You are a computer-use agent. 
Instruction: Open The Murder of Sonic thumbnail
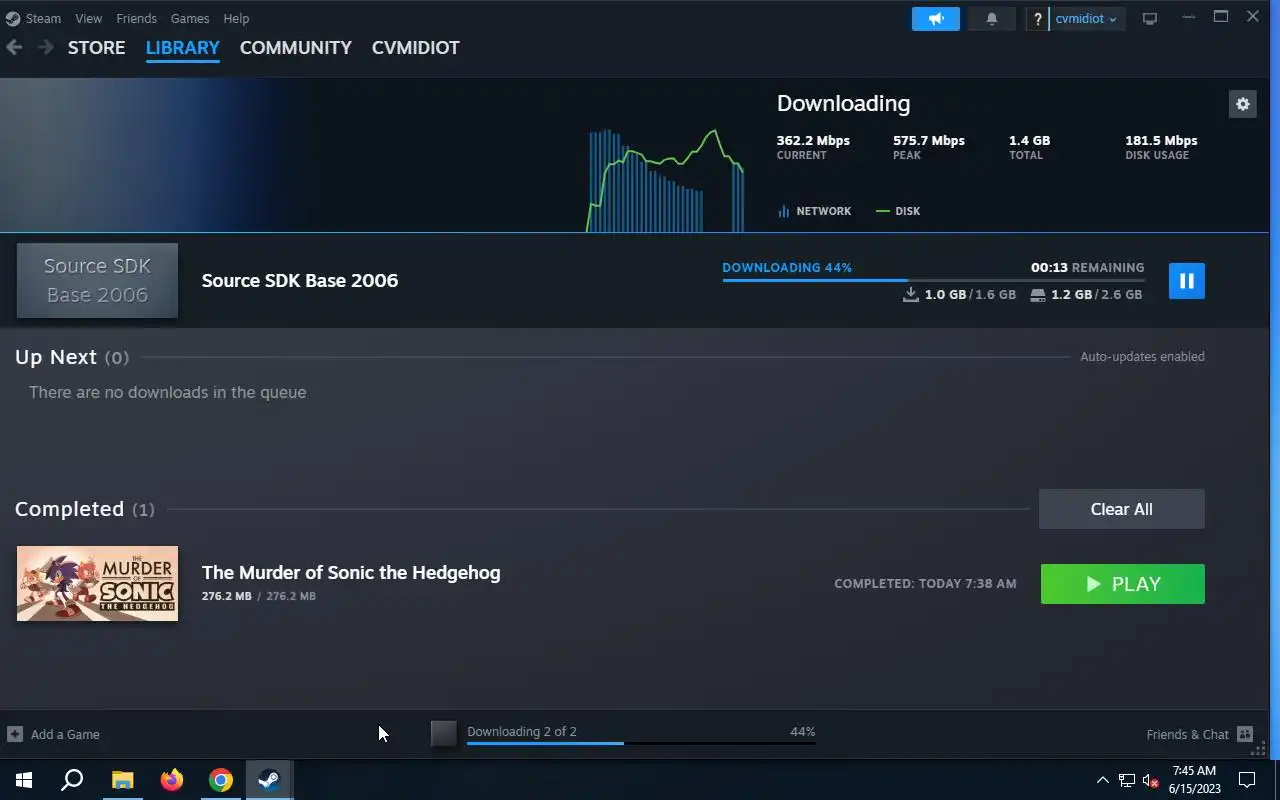click(97, 583)
